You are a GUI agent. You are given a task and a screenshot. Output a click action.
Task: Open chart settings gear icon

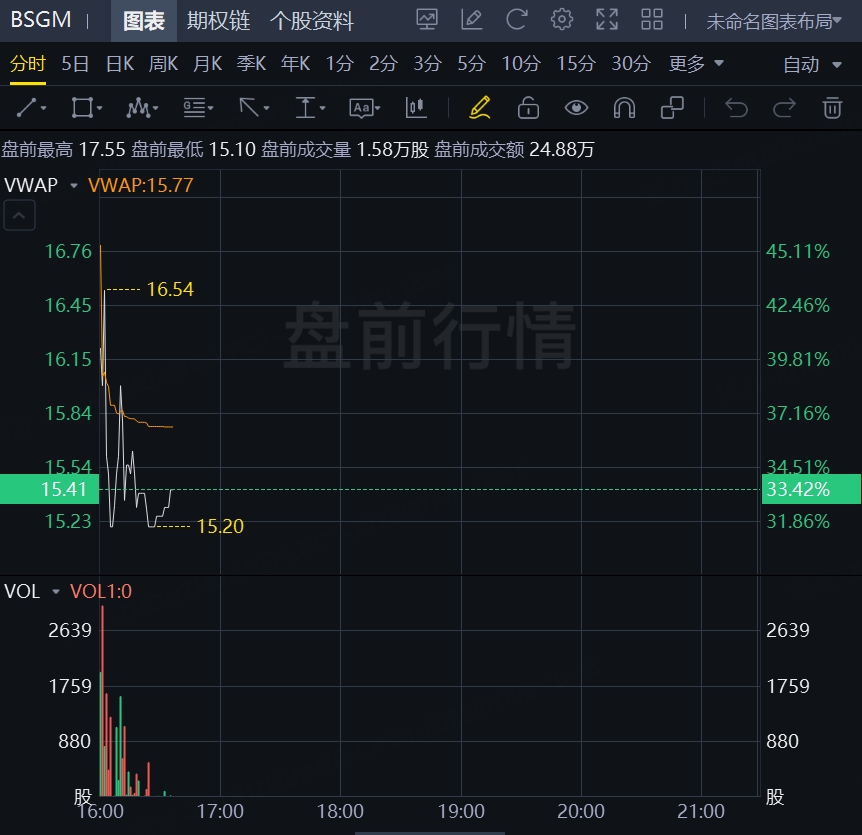[562, 19]
